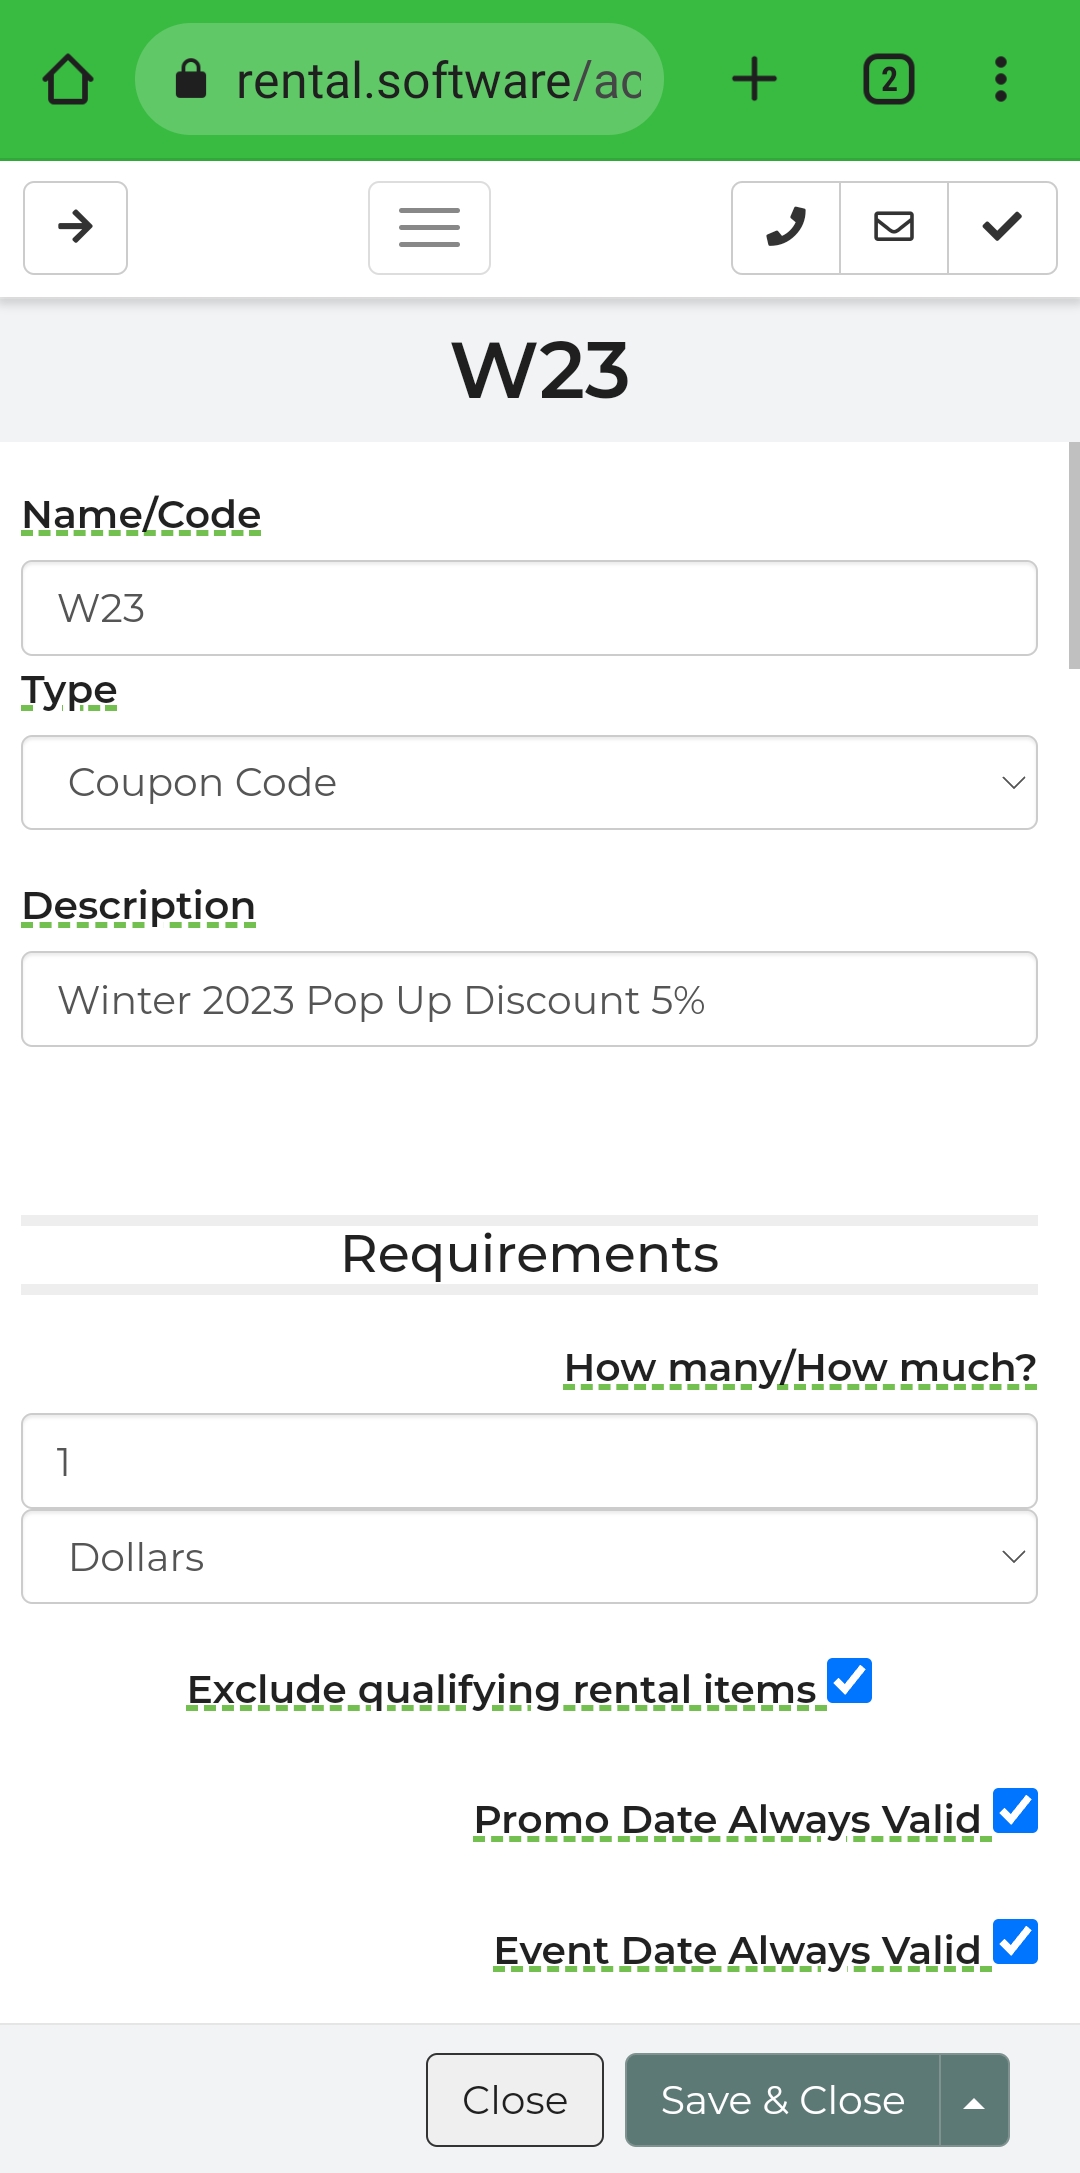Toggle Promo Date Always Valid checkbox
Image resolution: width=1080 pixels, height=2173 pixels.
click(x=1015, y=1811)
